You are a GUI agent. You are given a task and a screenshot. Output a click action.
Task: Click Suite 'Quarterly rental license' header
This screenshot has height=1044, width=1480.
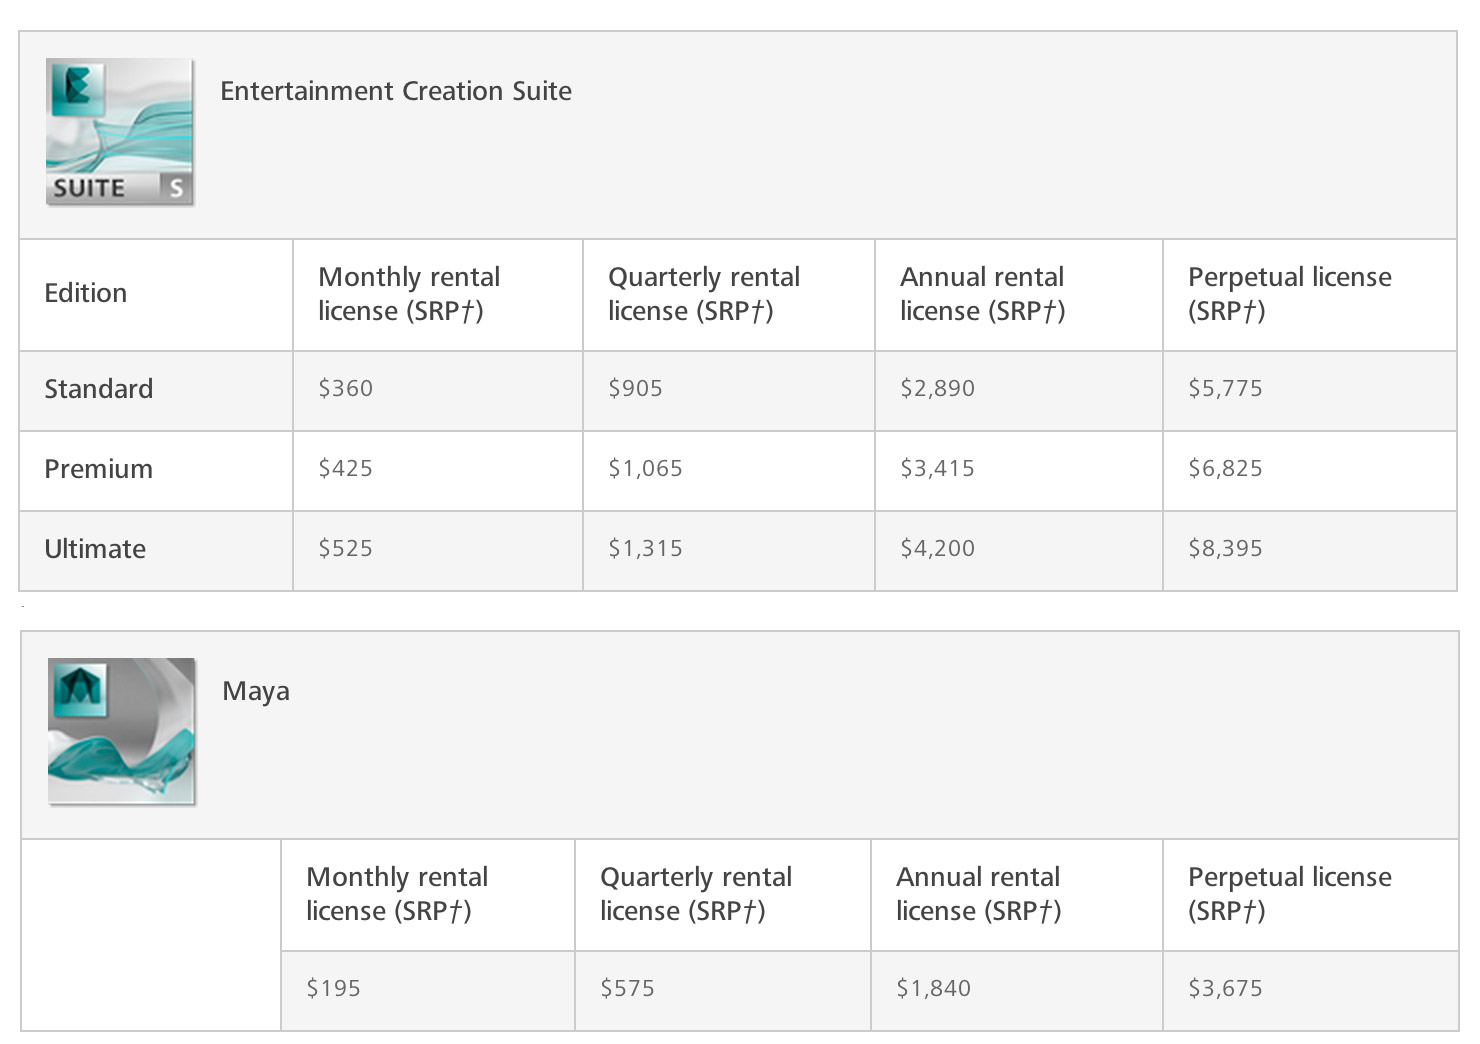click(x=704, y=294)
